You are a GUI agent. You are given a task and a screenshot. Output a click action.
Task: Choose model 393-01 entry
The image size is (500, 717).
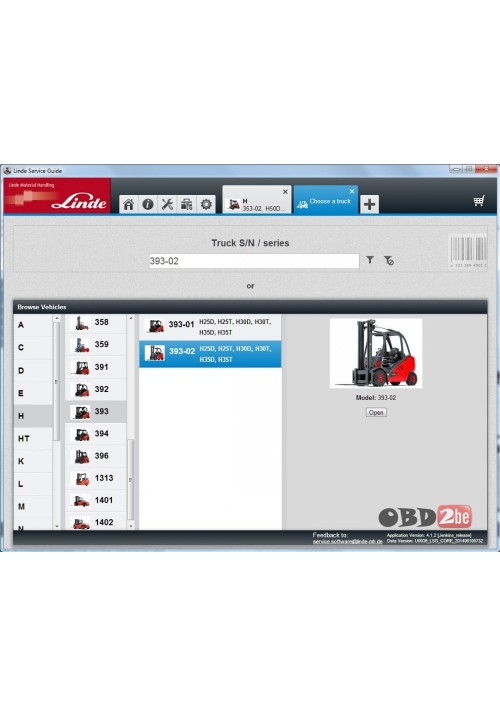210,326
